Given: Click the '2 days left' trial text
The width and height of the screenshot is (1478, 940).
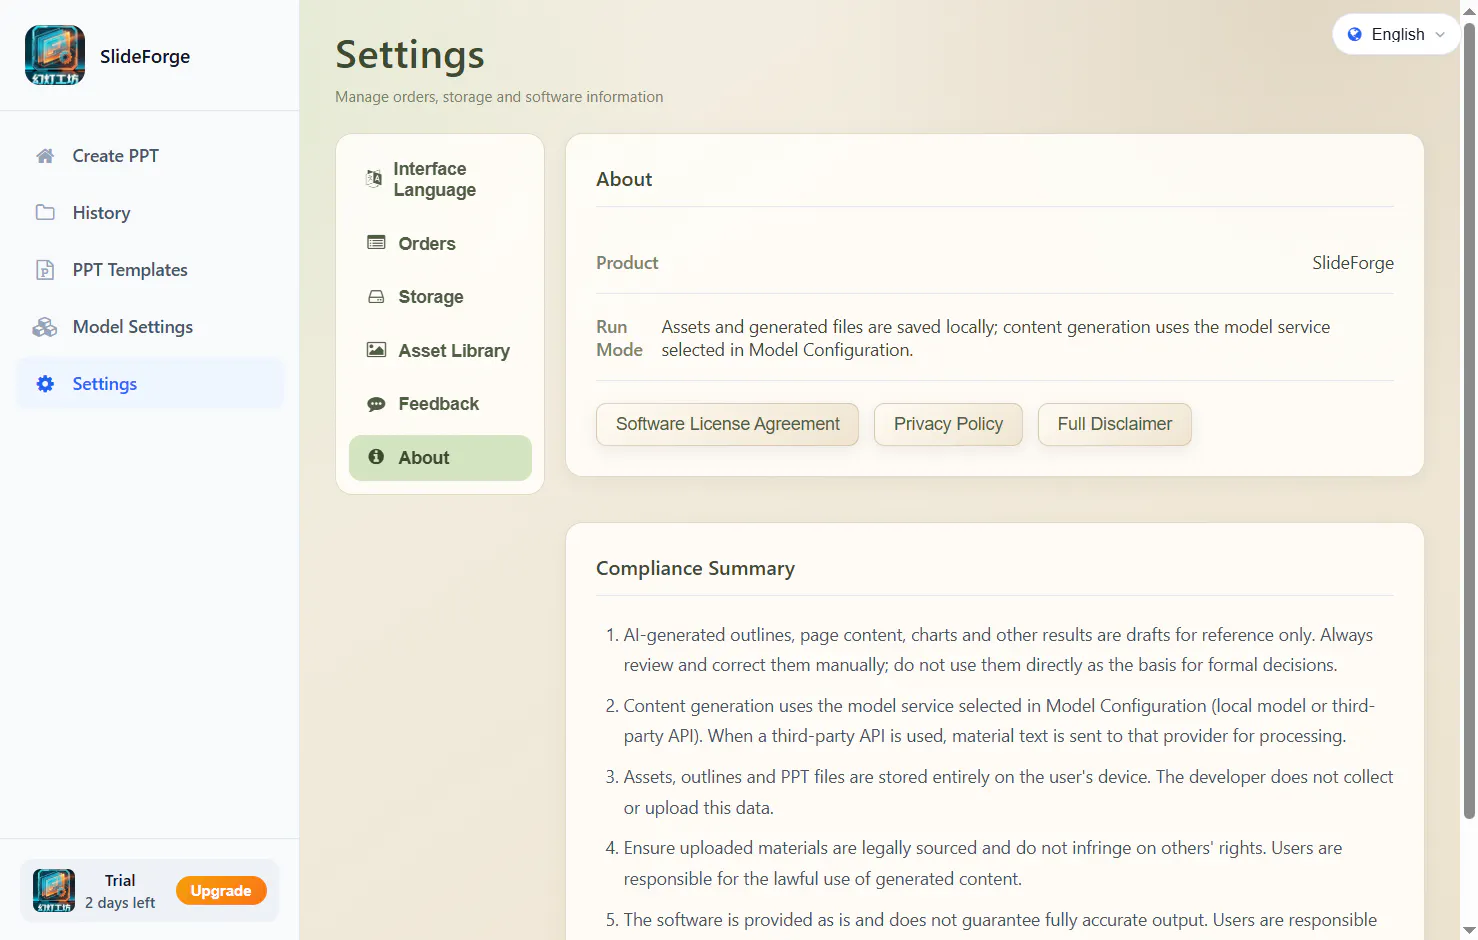Looking at the screenshot, I should 120,903.
